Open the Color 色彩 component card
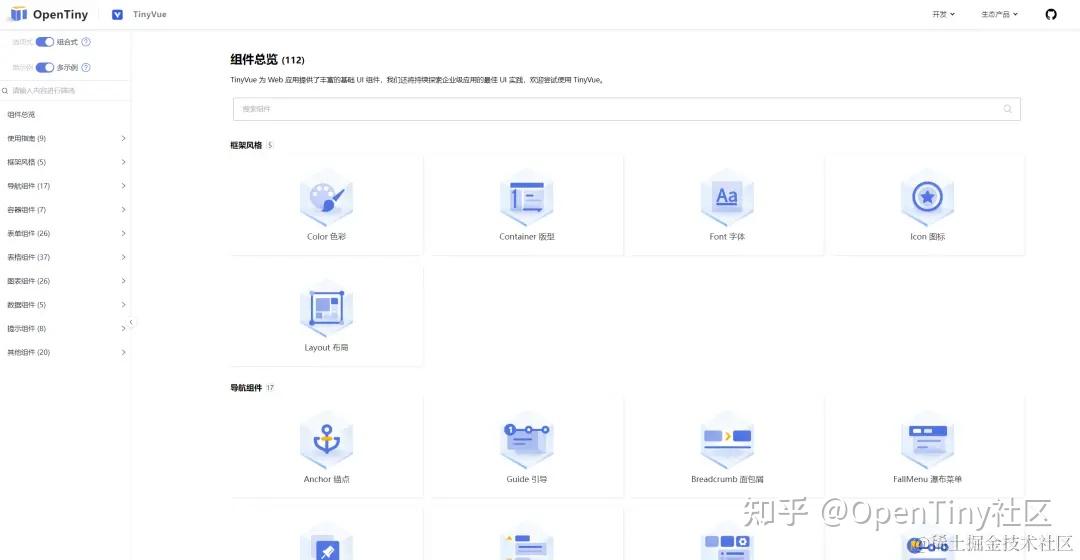Viewport: 1080px width, 560px height. coord(326,205)
